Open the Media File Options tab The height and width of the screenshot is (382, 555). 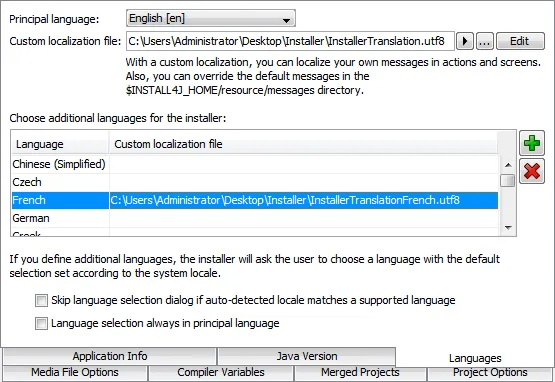click(x=75, y=373)
